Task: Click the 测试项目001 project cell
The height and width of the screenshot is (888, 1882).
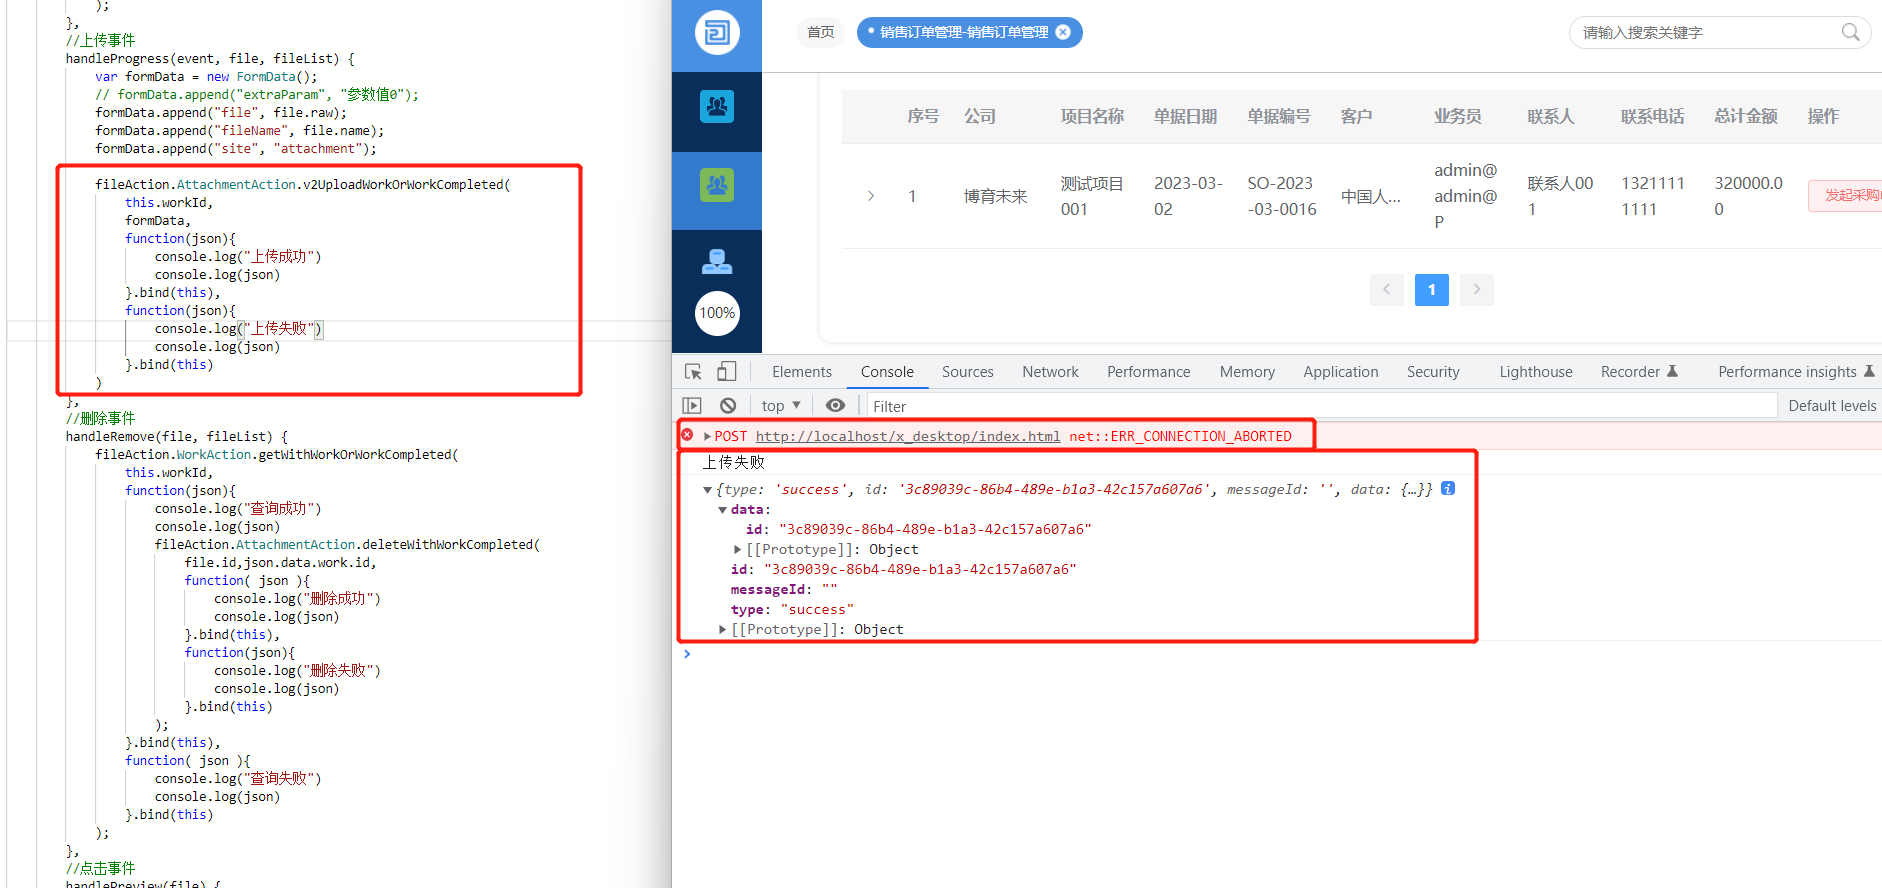Action: pyautogui.click(x=1092, y=196)
